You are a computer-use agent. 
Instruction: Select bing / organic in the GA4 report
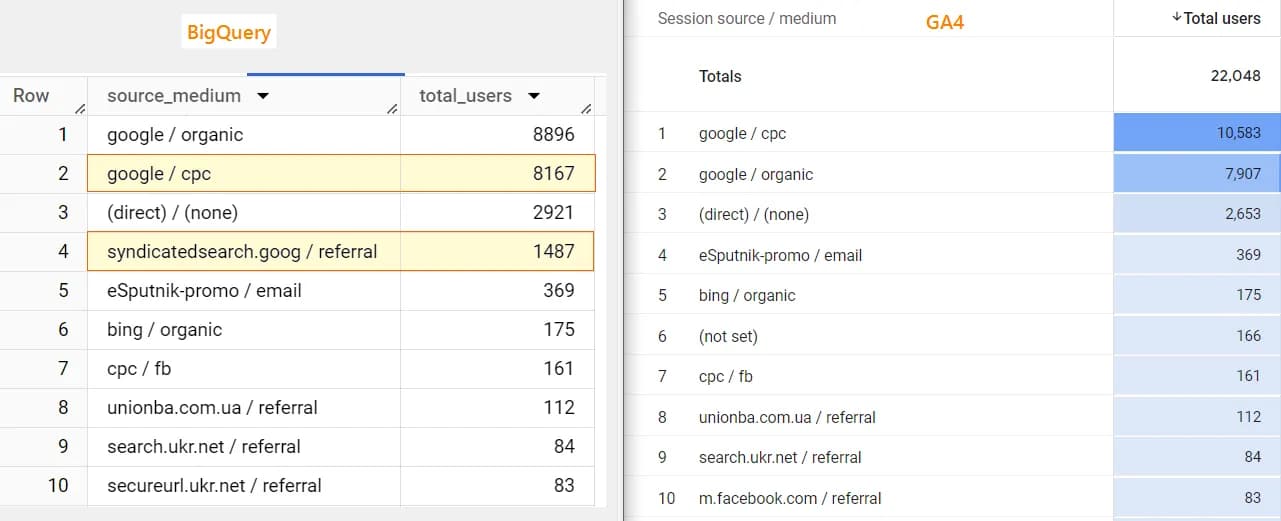(x=747, y=295)
